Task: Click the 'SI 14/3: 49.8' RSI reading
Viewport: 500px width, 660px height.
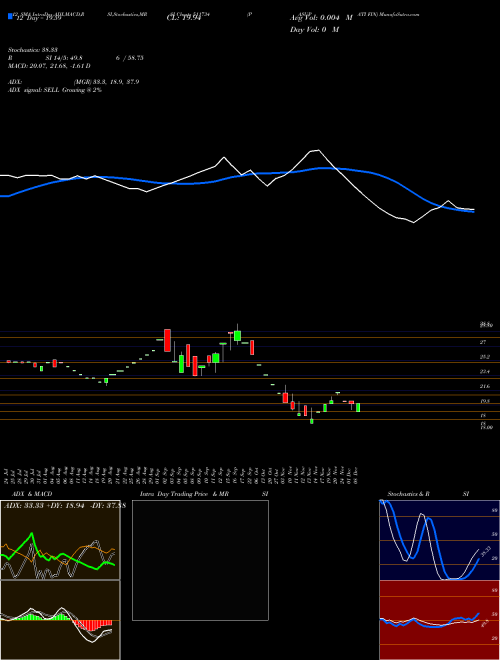Action: [64, 58]
